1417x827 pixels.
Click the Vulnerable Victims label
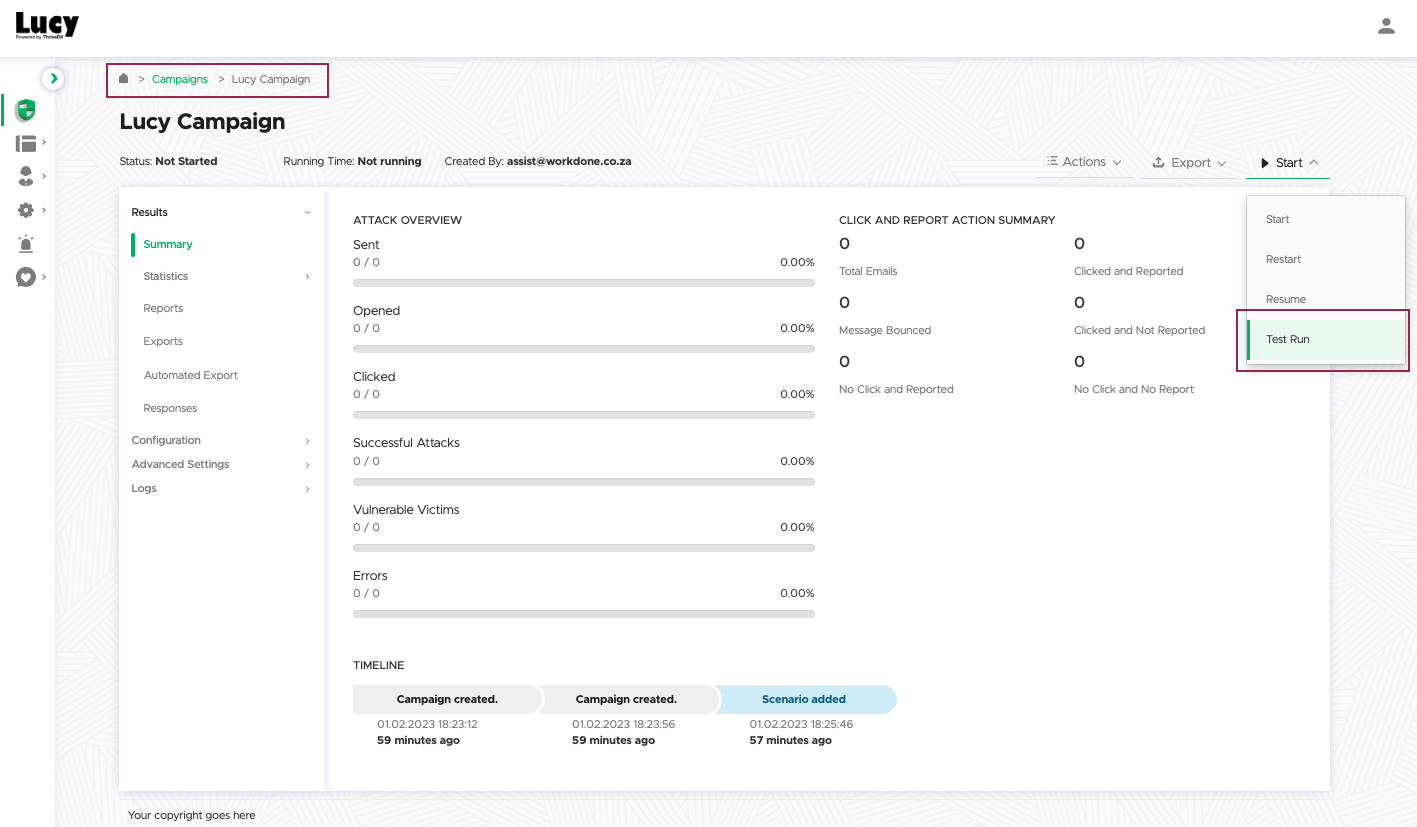[x=406, y=510]
